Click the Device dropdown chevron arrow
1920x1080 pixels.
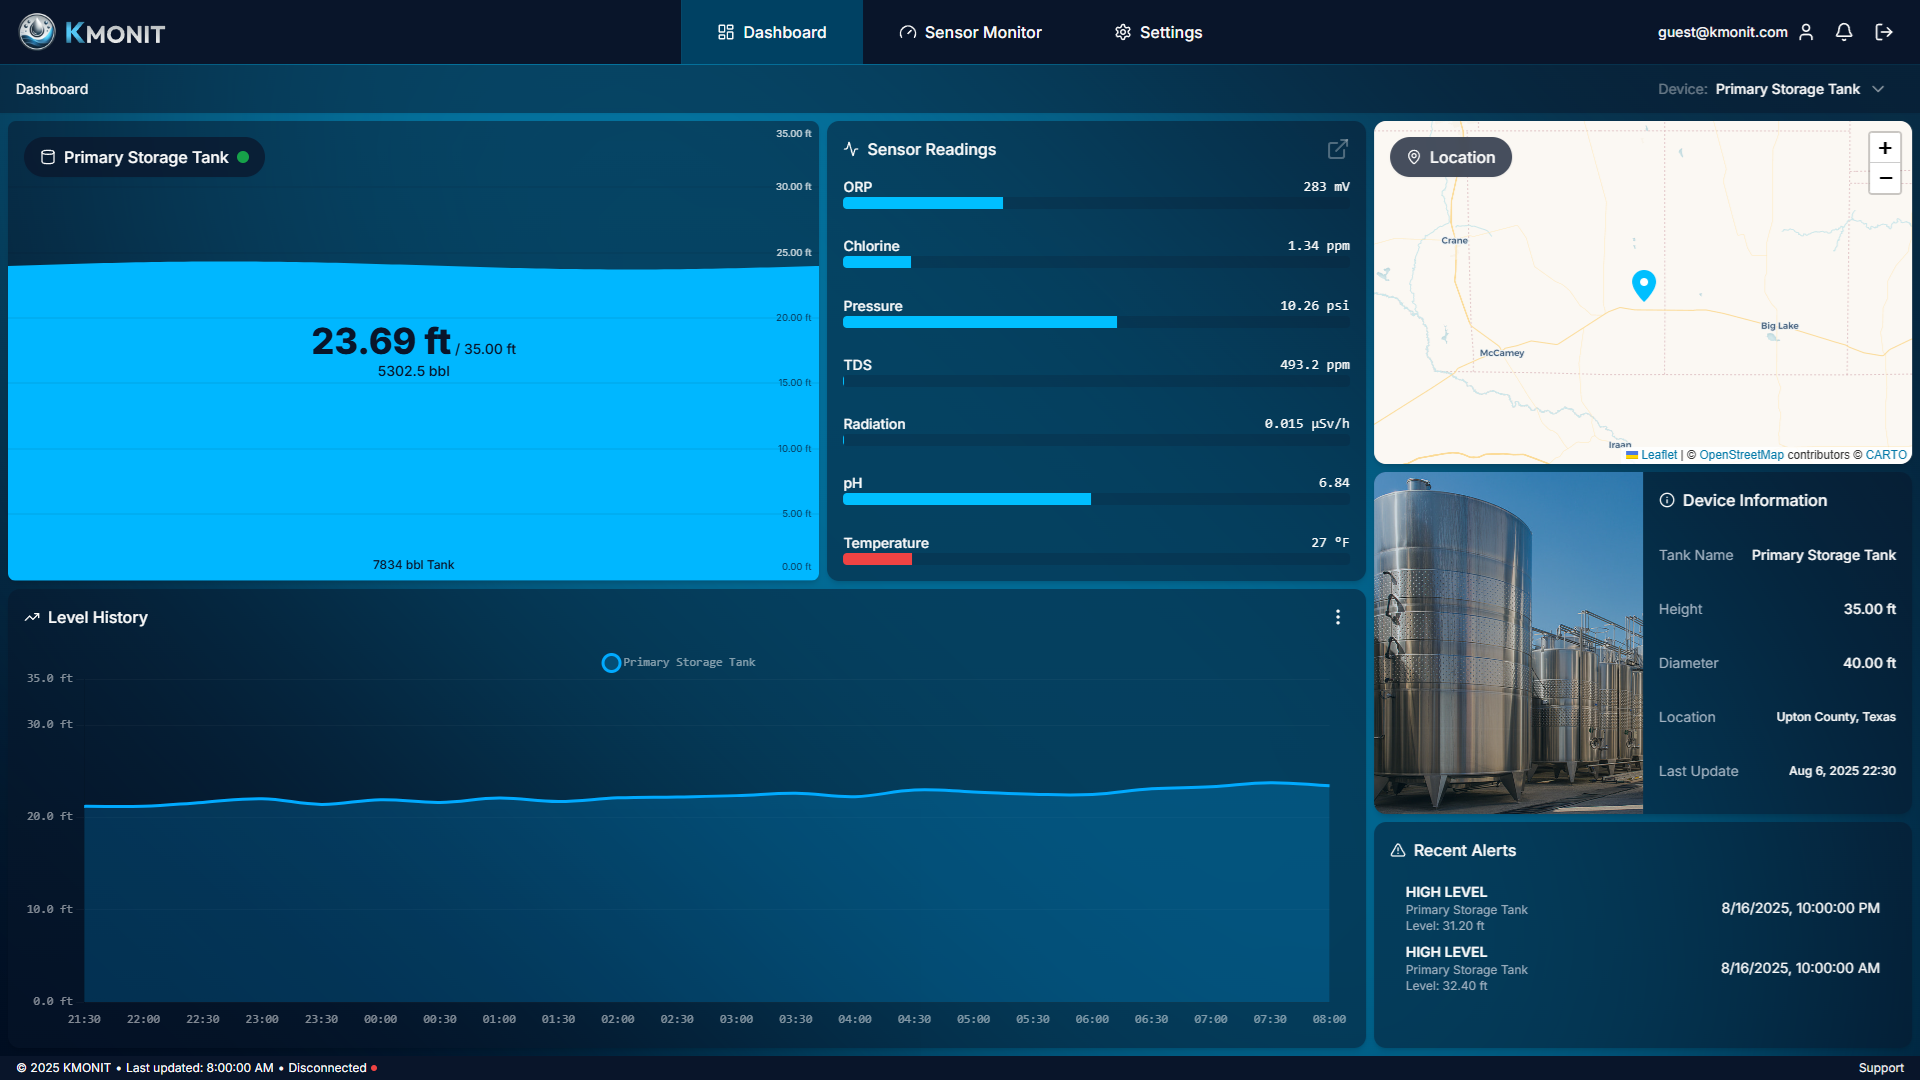click(1878, 89)
